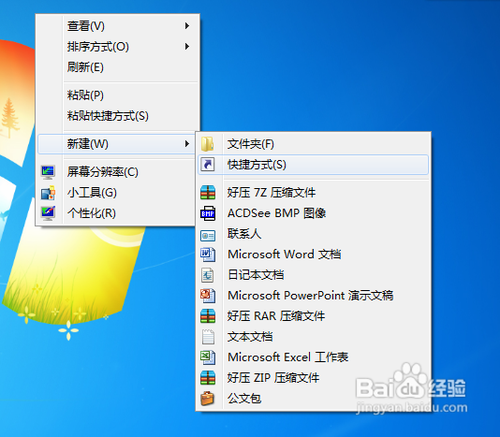Create a new 文本文档

pos(313,337)
